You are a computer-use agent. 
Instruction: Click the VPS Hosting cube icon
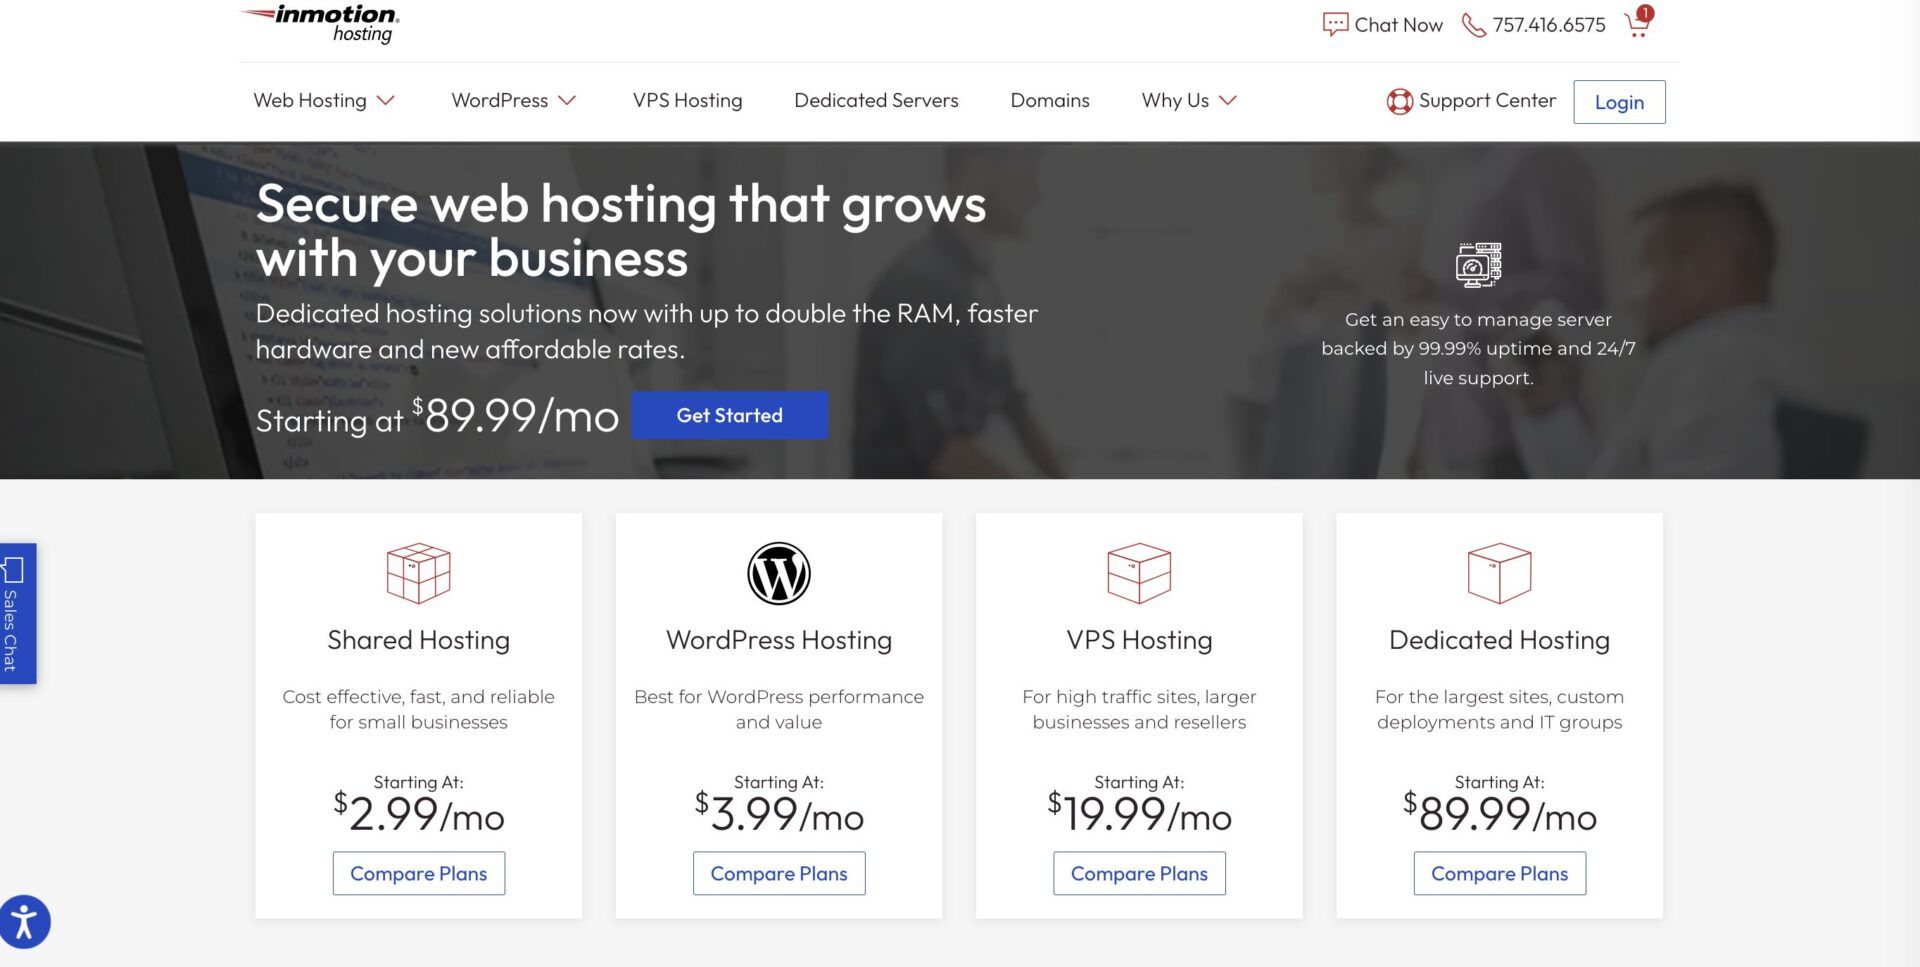tap(1139, 573)
